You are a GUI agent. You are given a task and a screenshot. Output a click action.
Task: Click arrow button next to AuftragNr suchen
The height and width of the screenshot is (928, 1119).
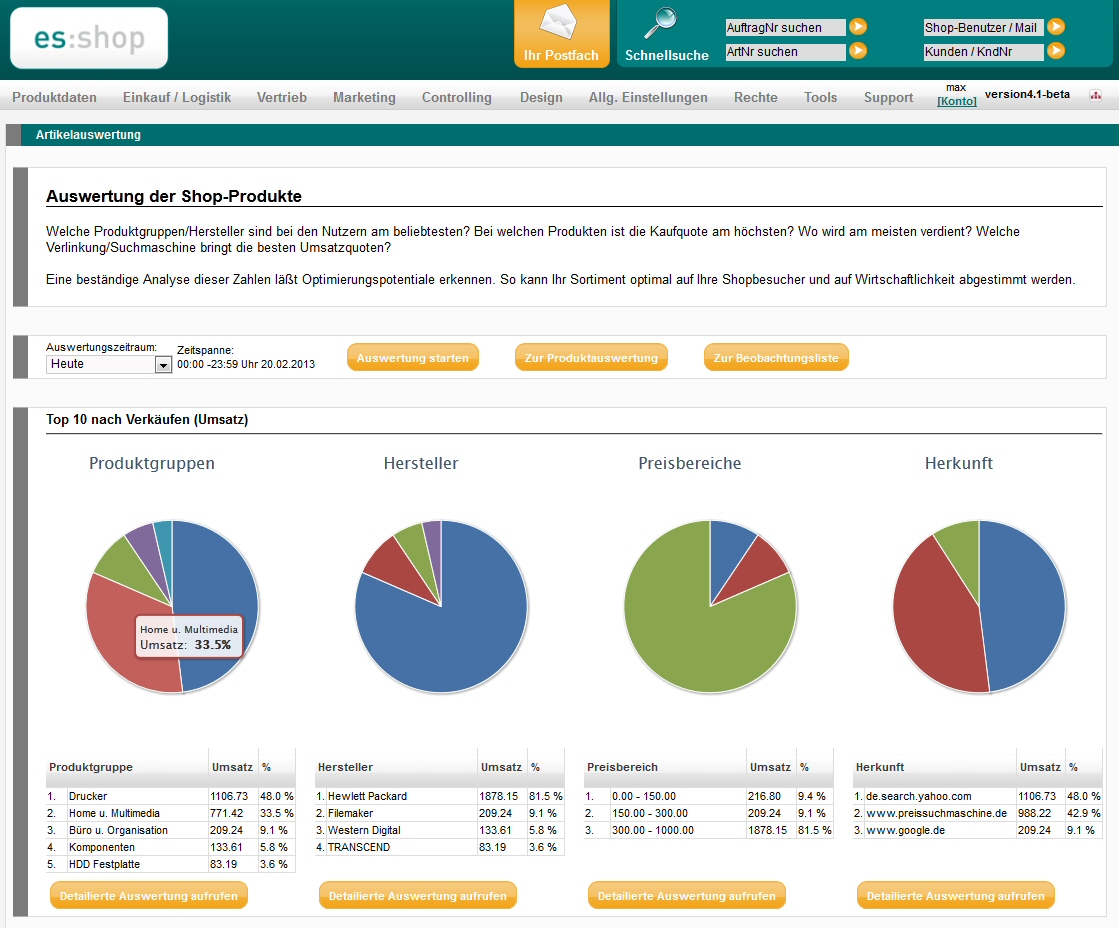(858, 27)
